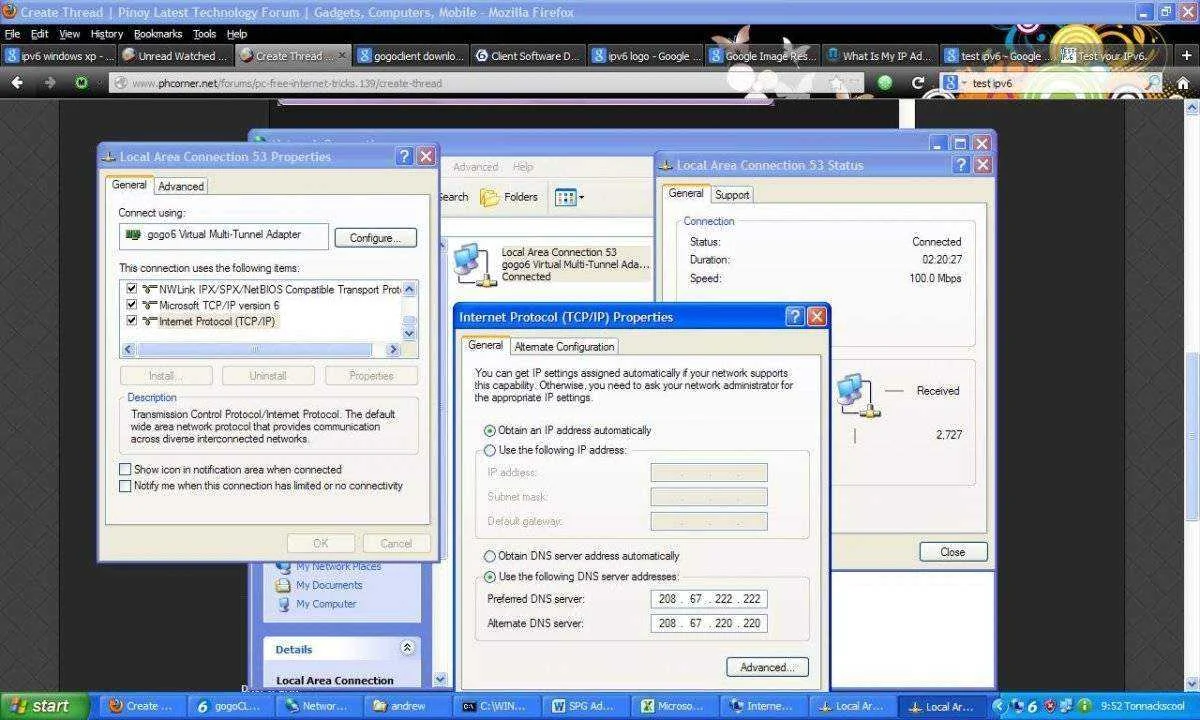The height and width of the screenshot is (720, 1200).
Task: Click the My Documents icon in sidebar
Action: pyautogui.click(x=283, y=585)
